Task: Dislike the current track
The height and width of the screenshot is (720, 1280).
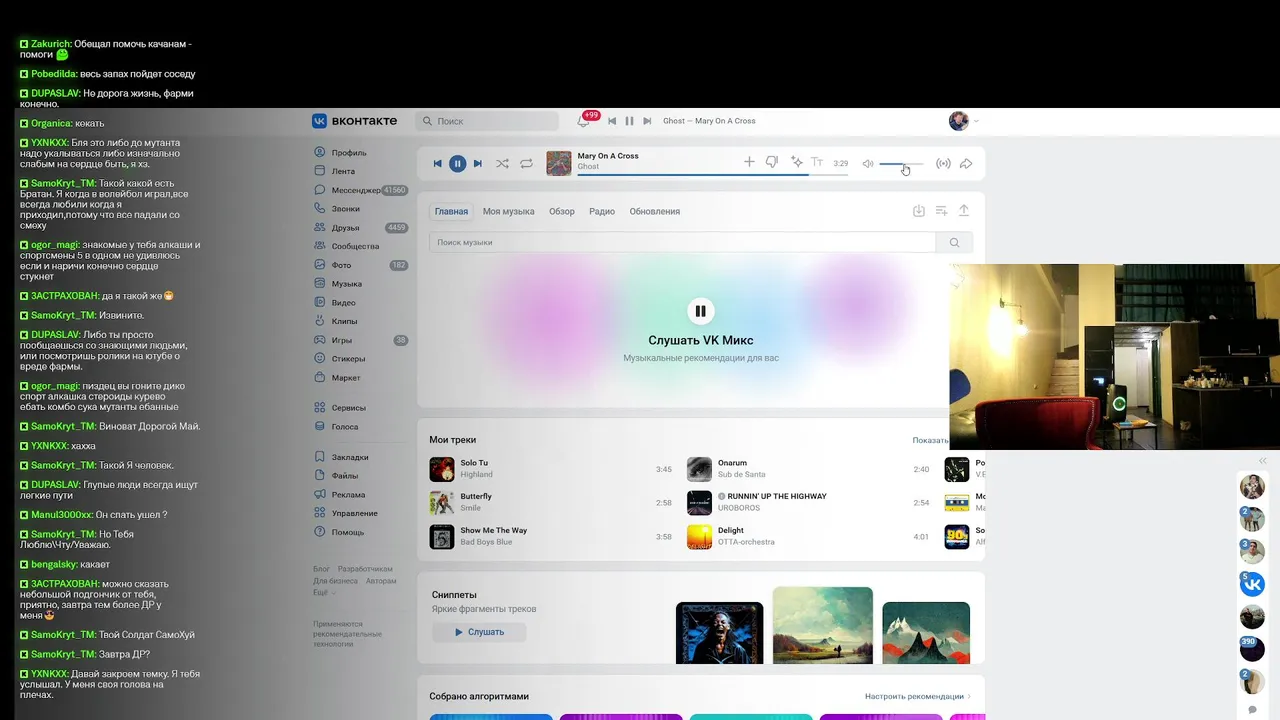Action: (x=772, y=162)
